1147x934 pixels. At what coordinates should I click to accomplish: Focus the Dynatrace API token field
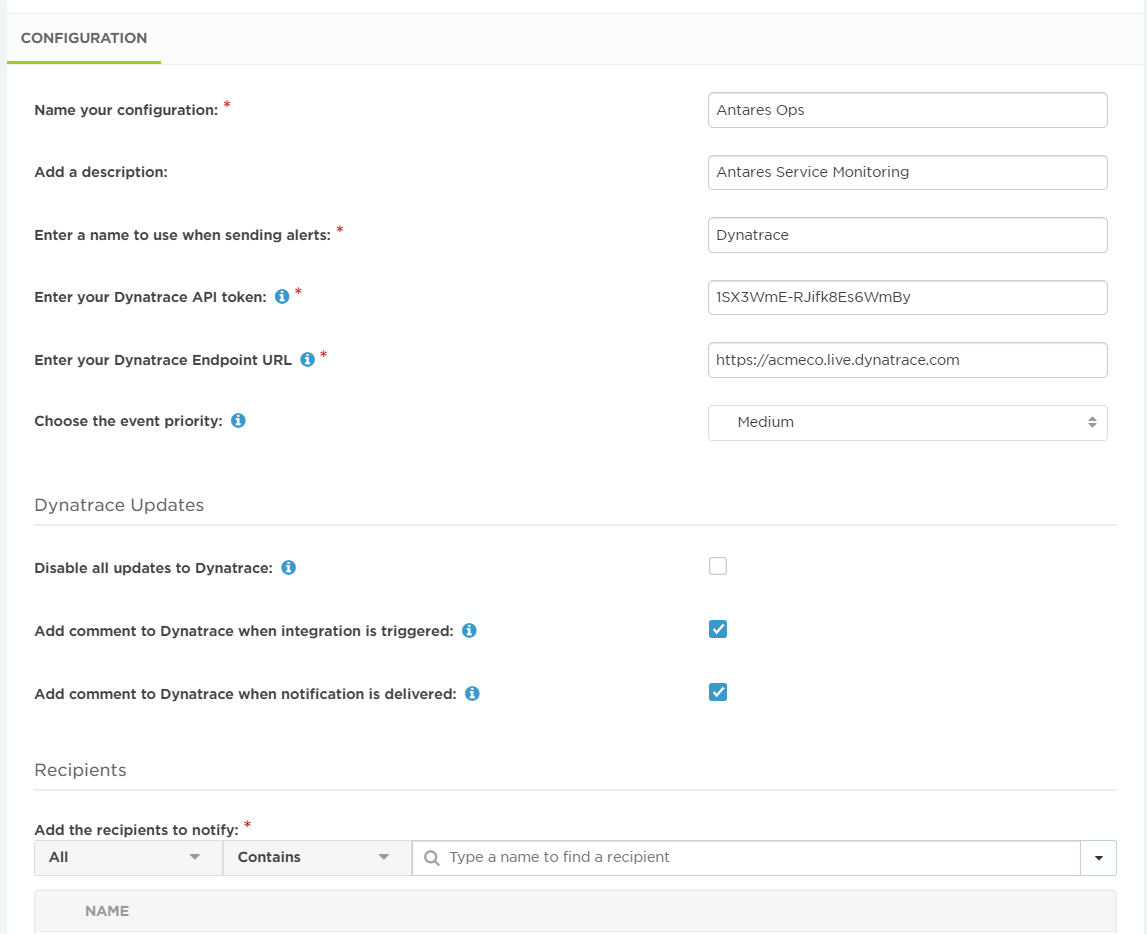[907, 298]
